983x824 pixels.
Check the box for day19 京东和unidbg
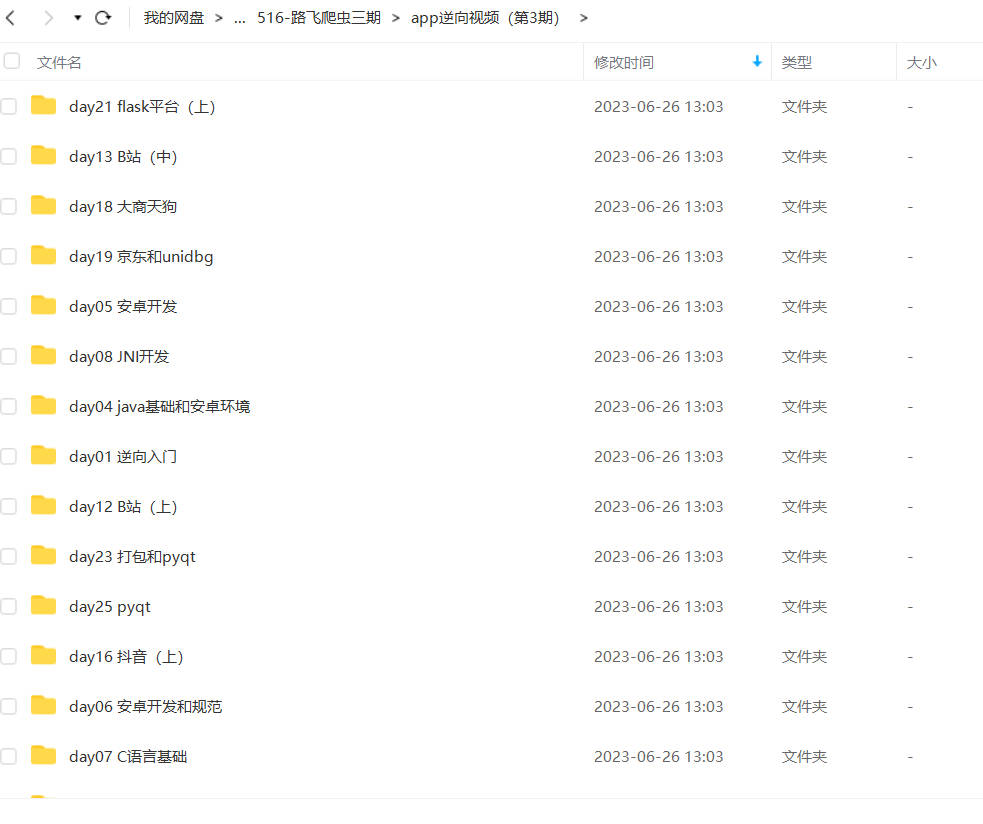[9, 256]
